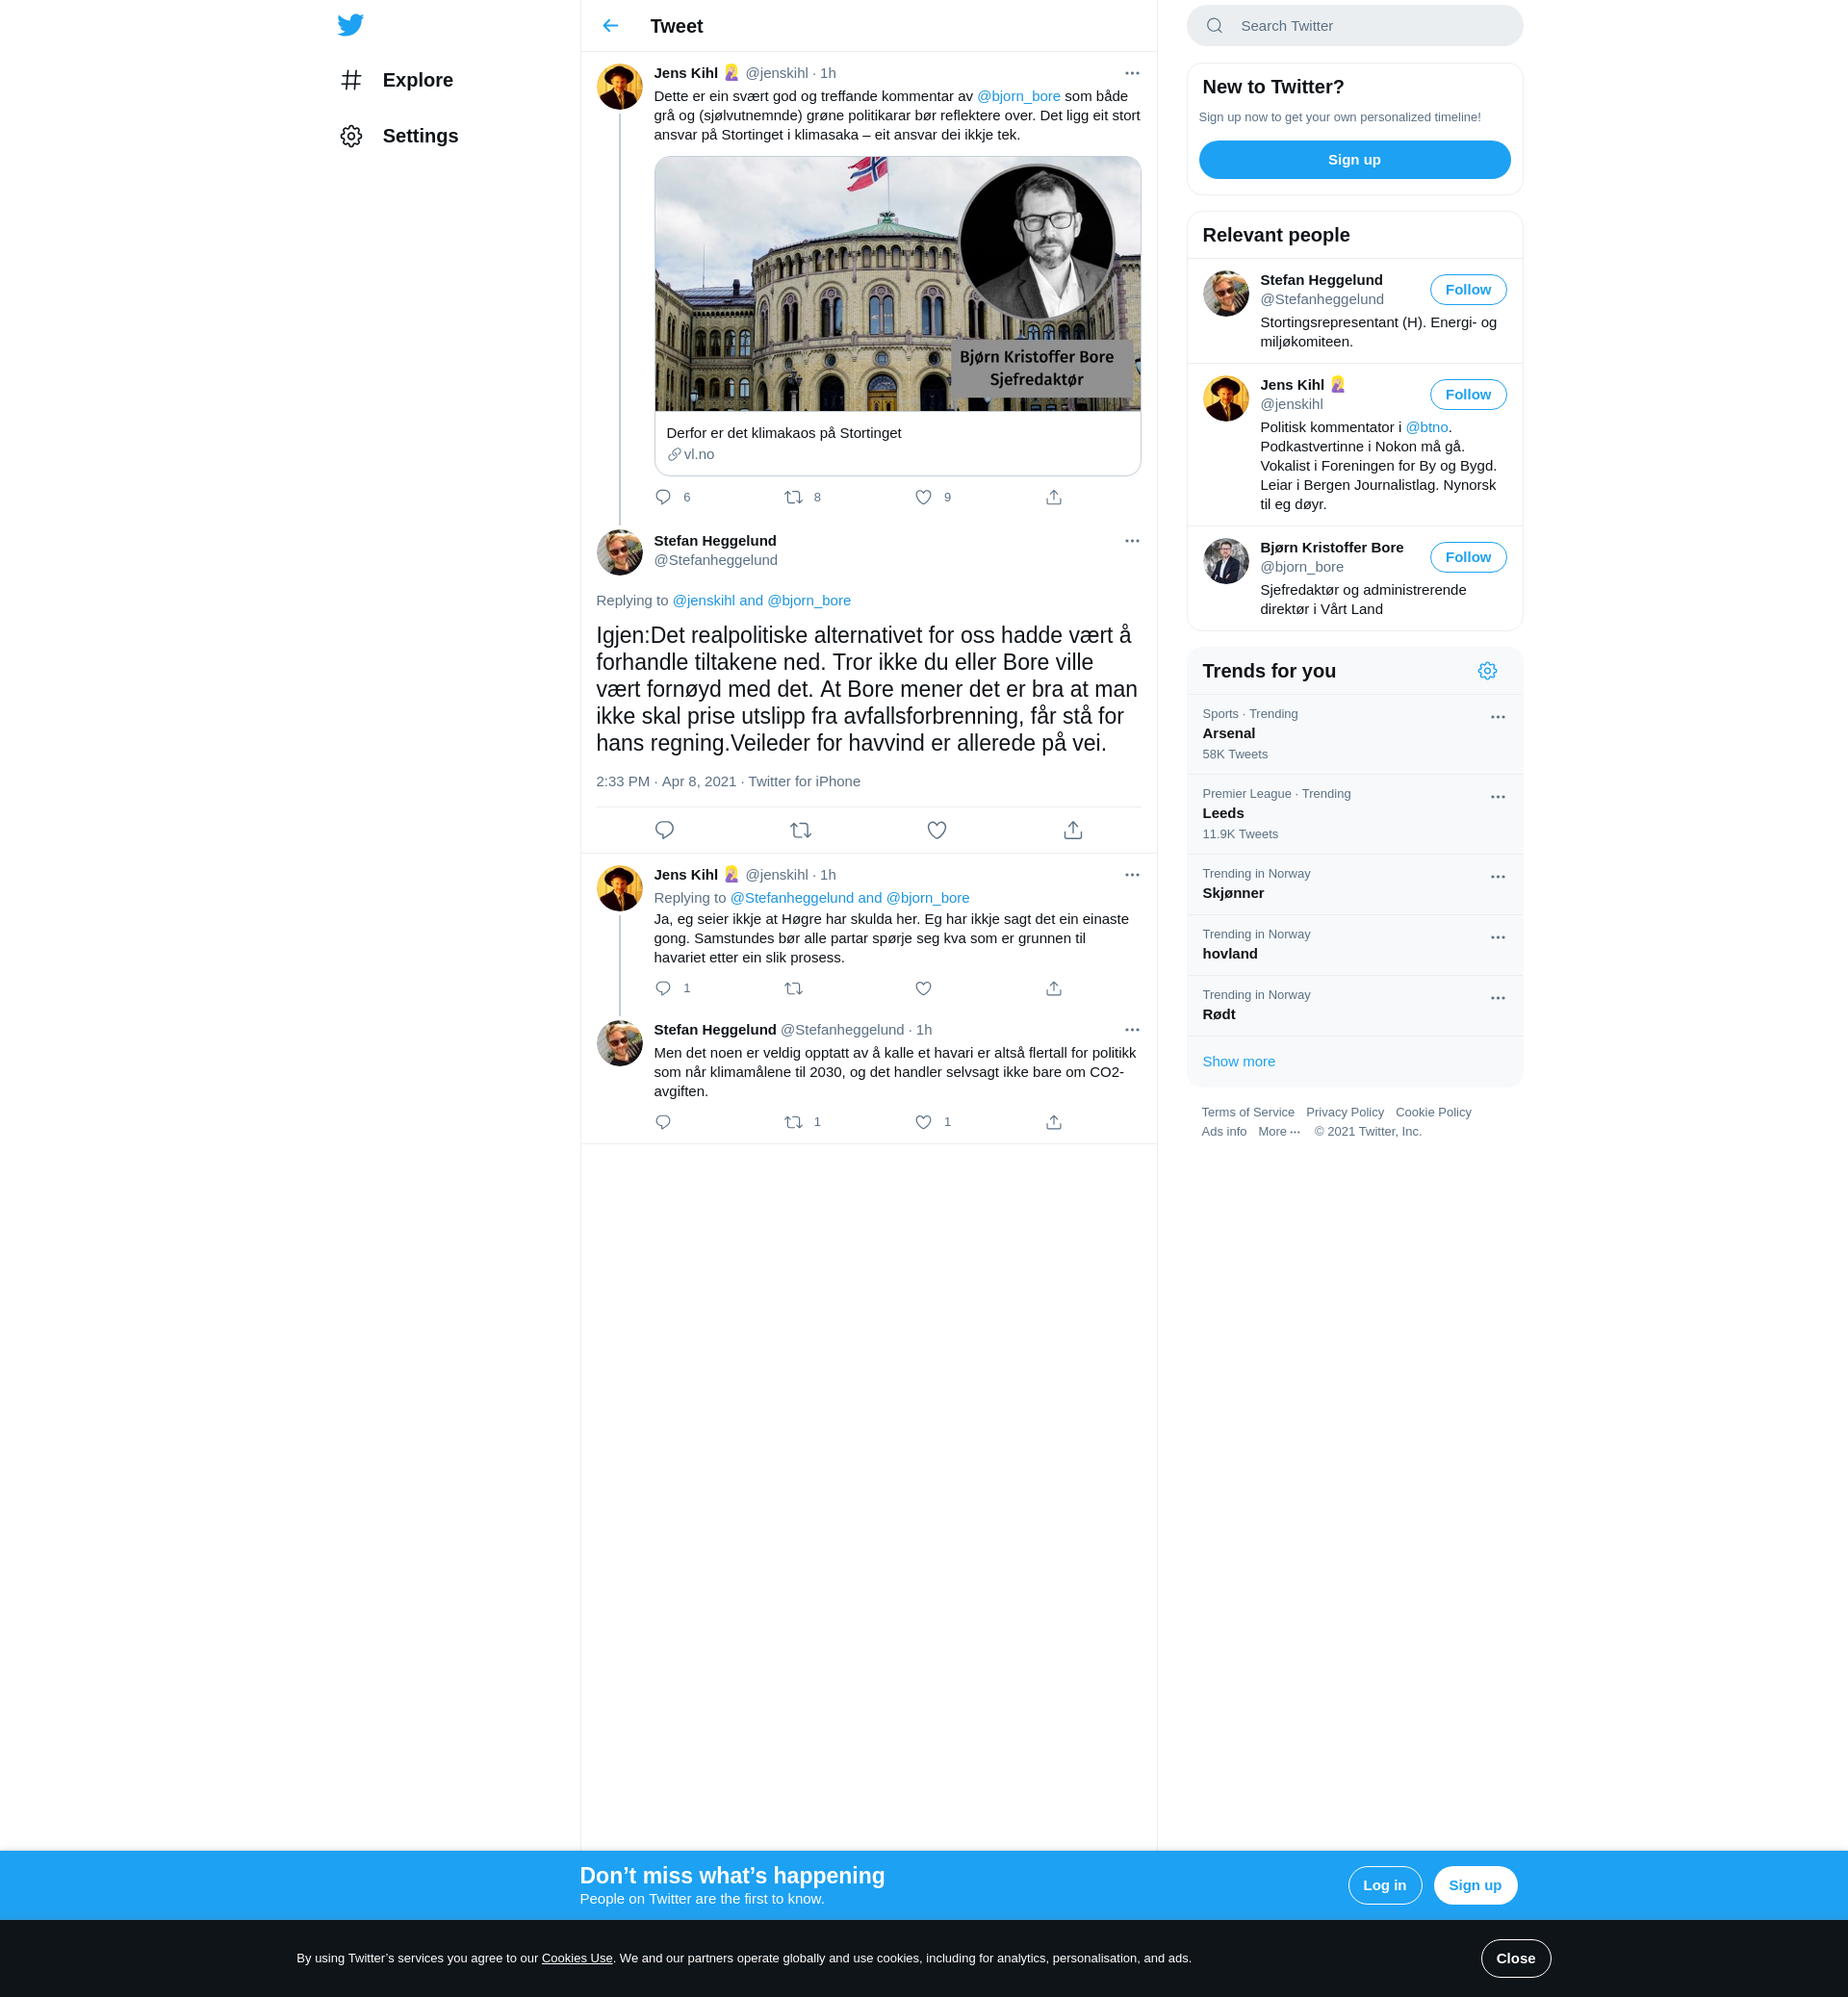Open the Explore menu item
The image size is (1848, 1997).
[x=417, y=80]
